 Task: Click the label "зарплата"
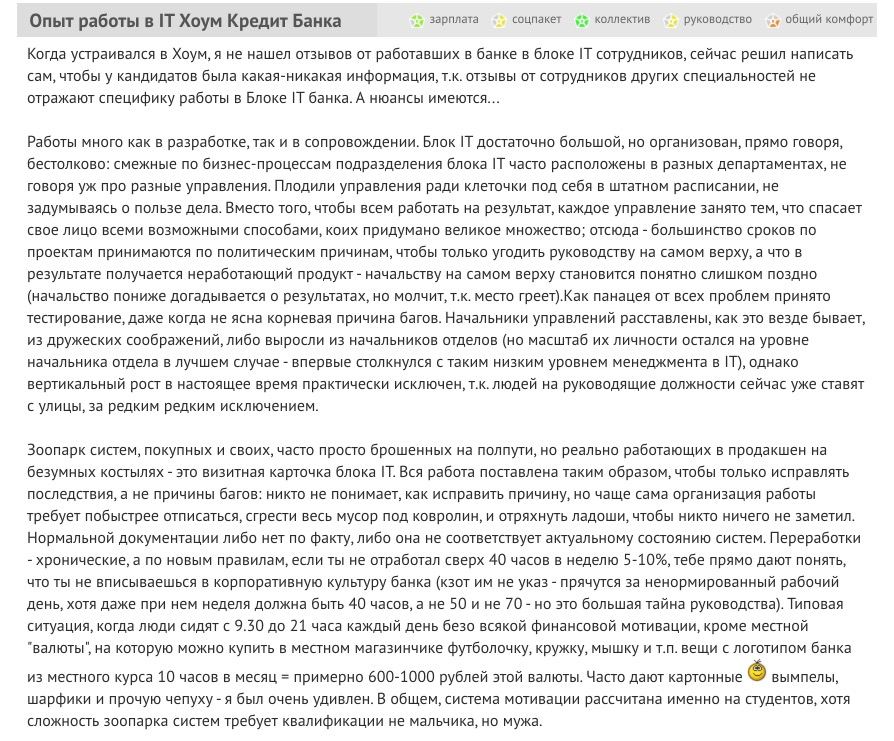point(454,19)
